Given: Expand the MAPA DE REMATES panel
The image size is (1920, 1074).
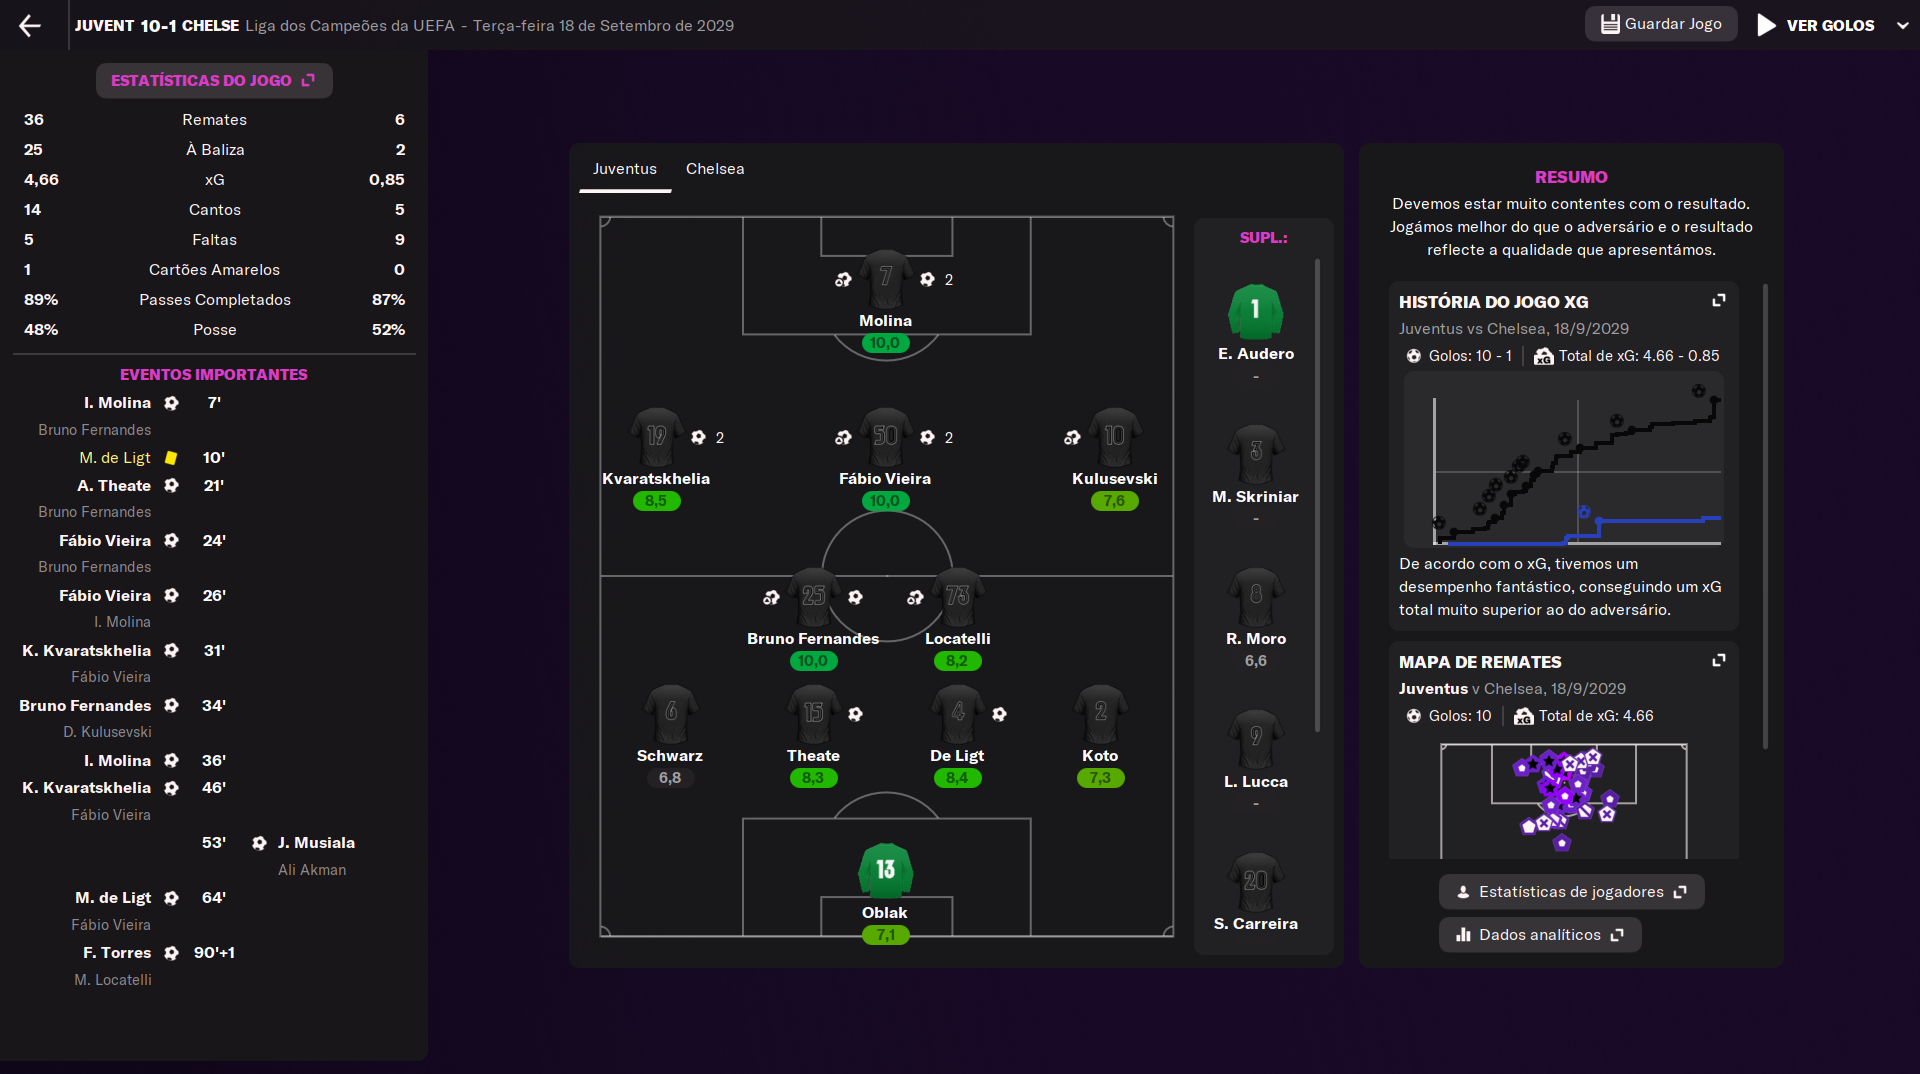Looking at the screenshot, I should coord(1719,661).
